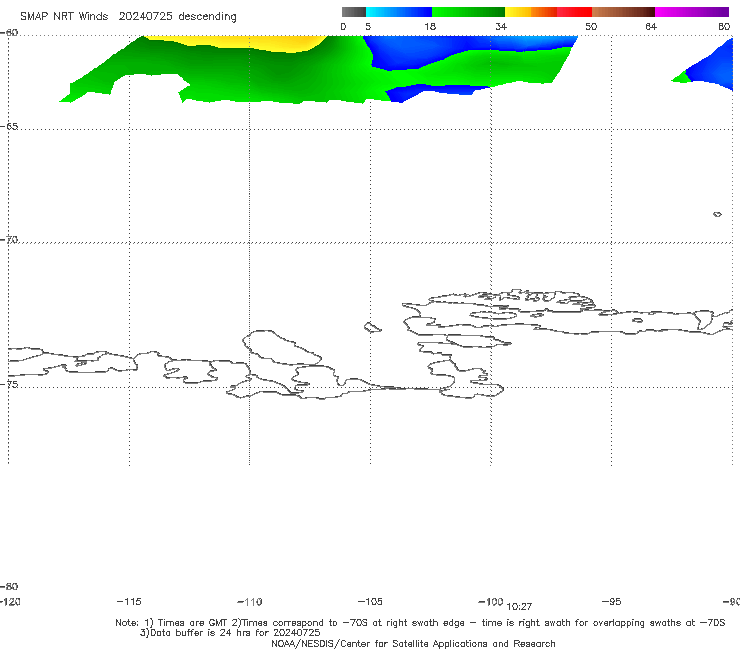Click the brown segment of the color bar

click(x=623, y=12)
